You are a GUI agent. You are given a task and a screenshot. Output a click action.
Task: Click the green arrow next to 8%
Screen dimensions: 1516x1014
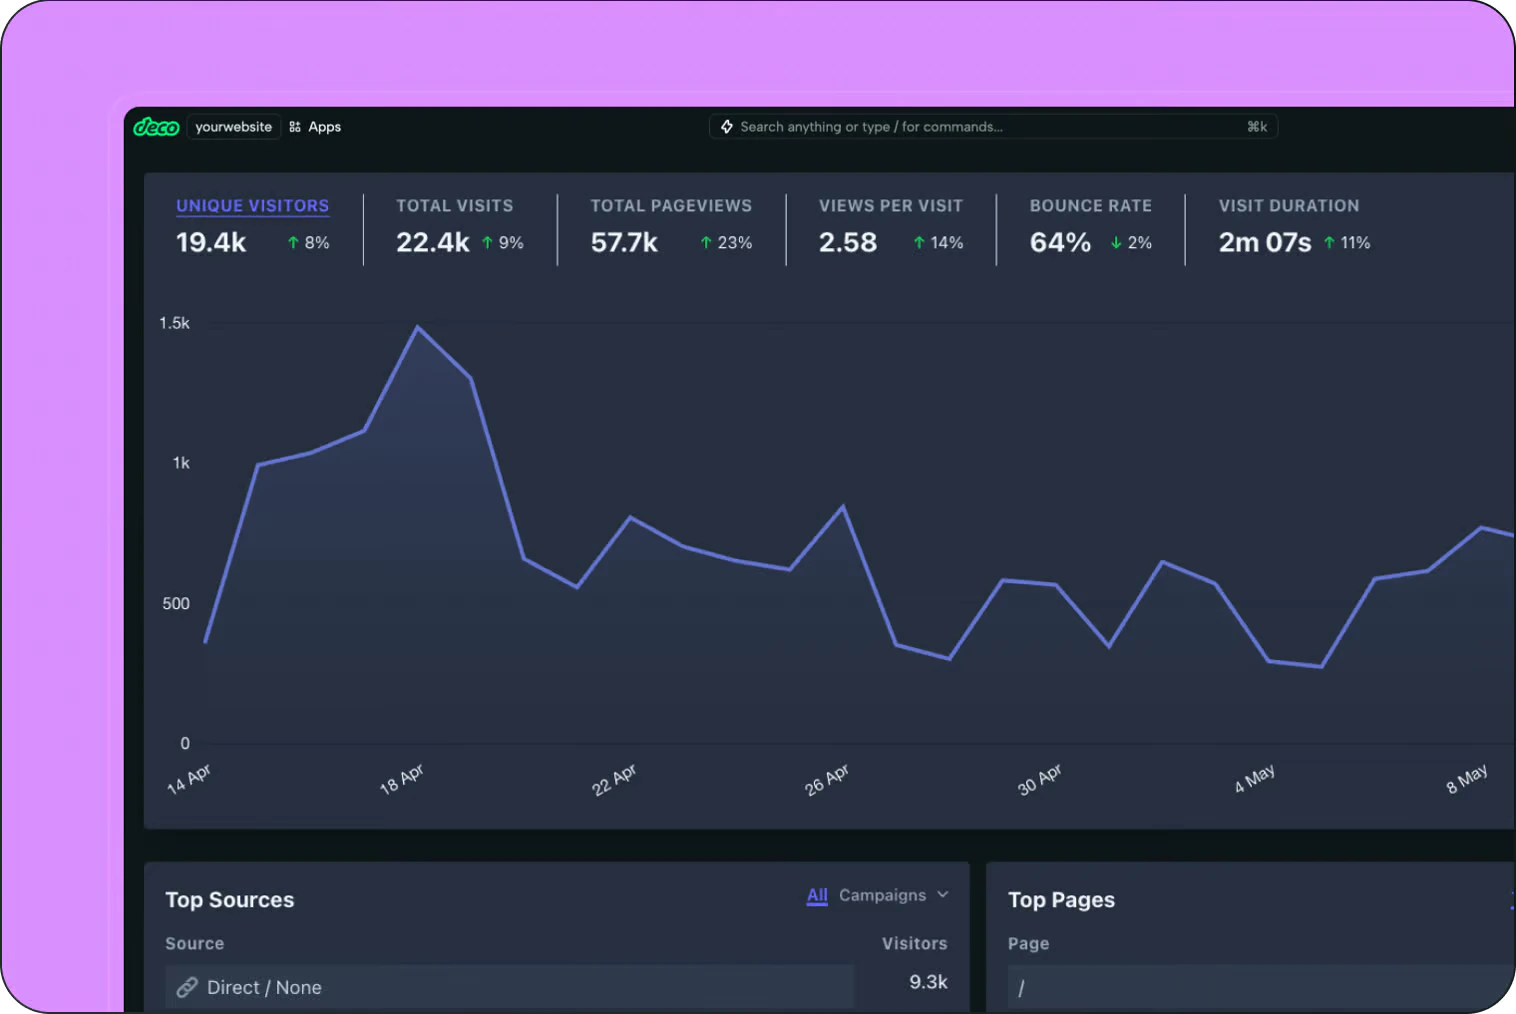coord(293,243)
